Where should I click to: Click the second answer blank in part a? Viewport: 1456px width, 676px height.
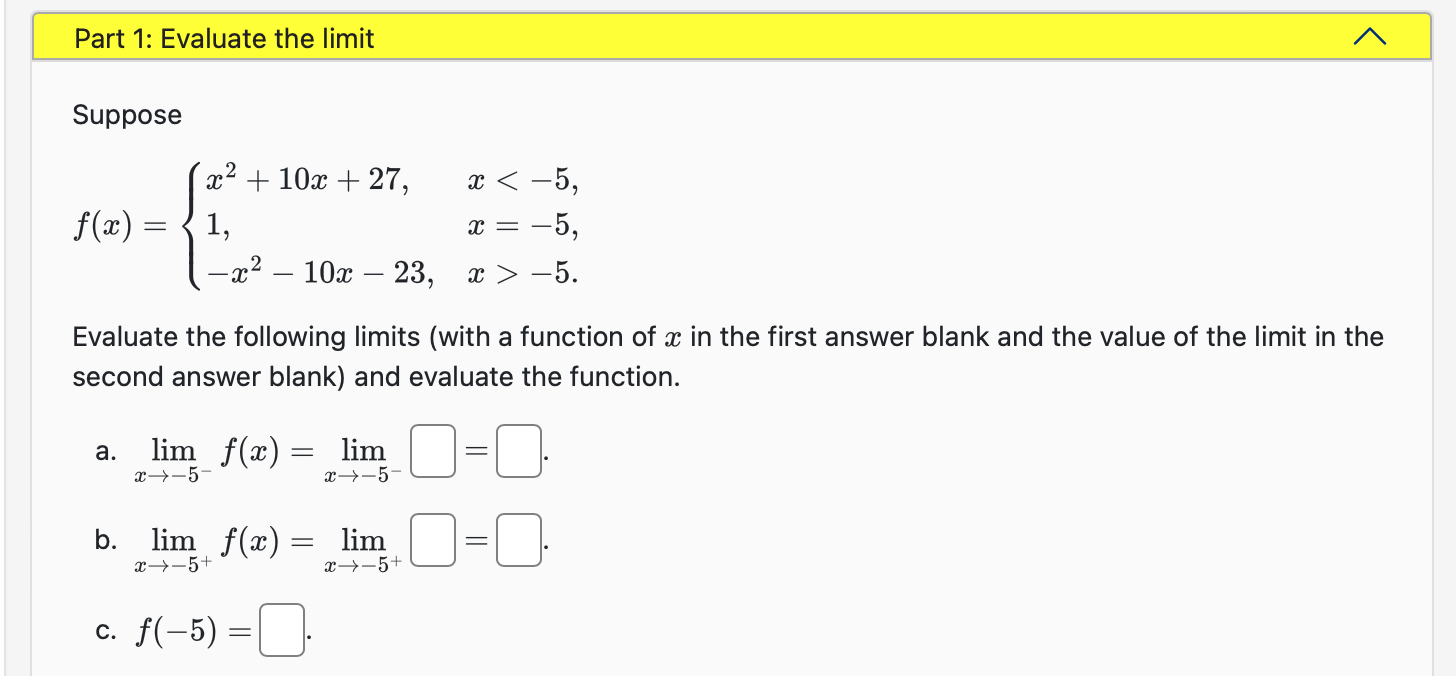[x=517, y=452]
